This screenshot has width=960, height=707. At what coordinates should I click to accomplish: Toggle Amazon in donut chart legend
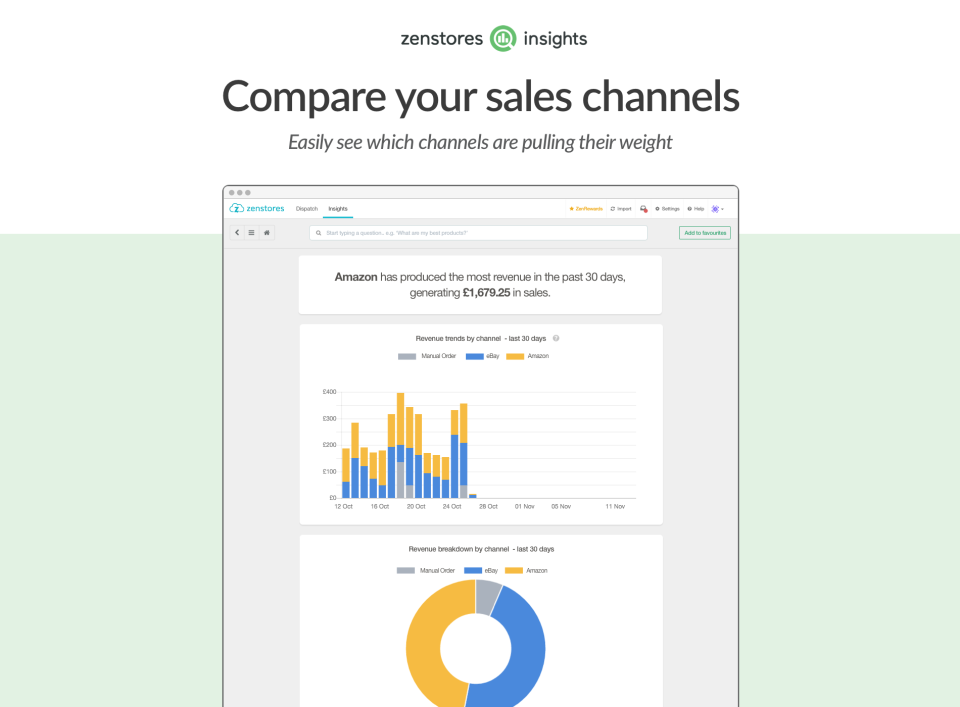[x=527, y=570]
